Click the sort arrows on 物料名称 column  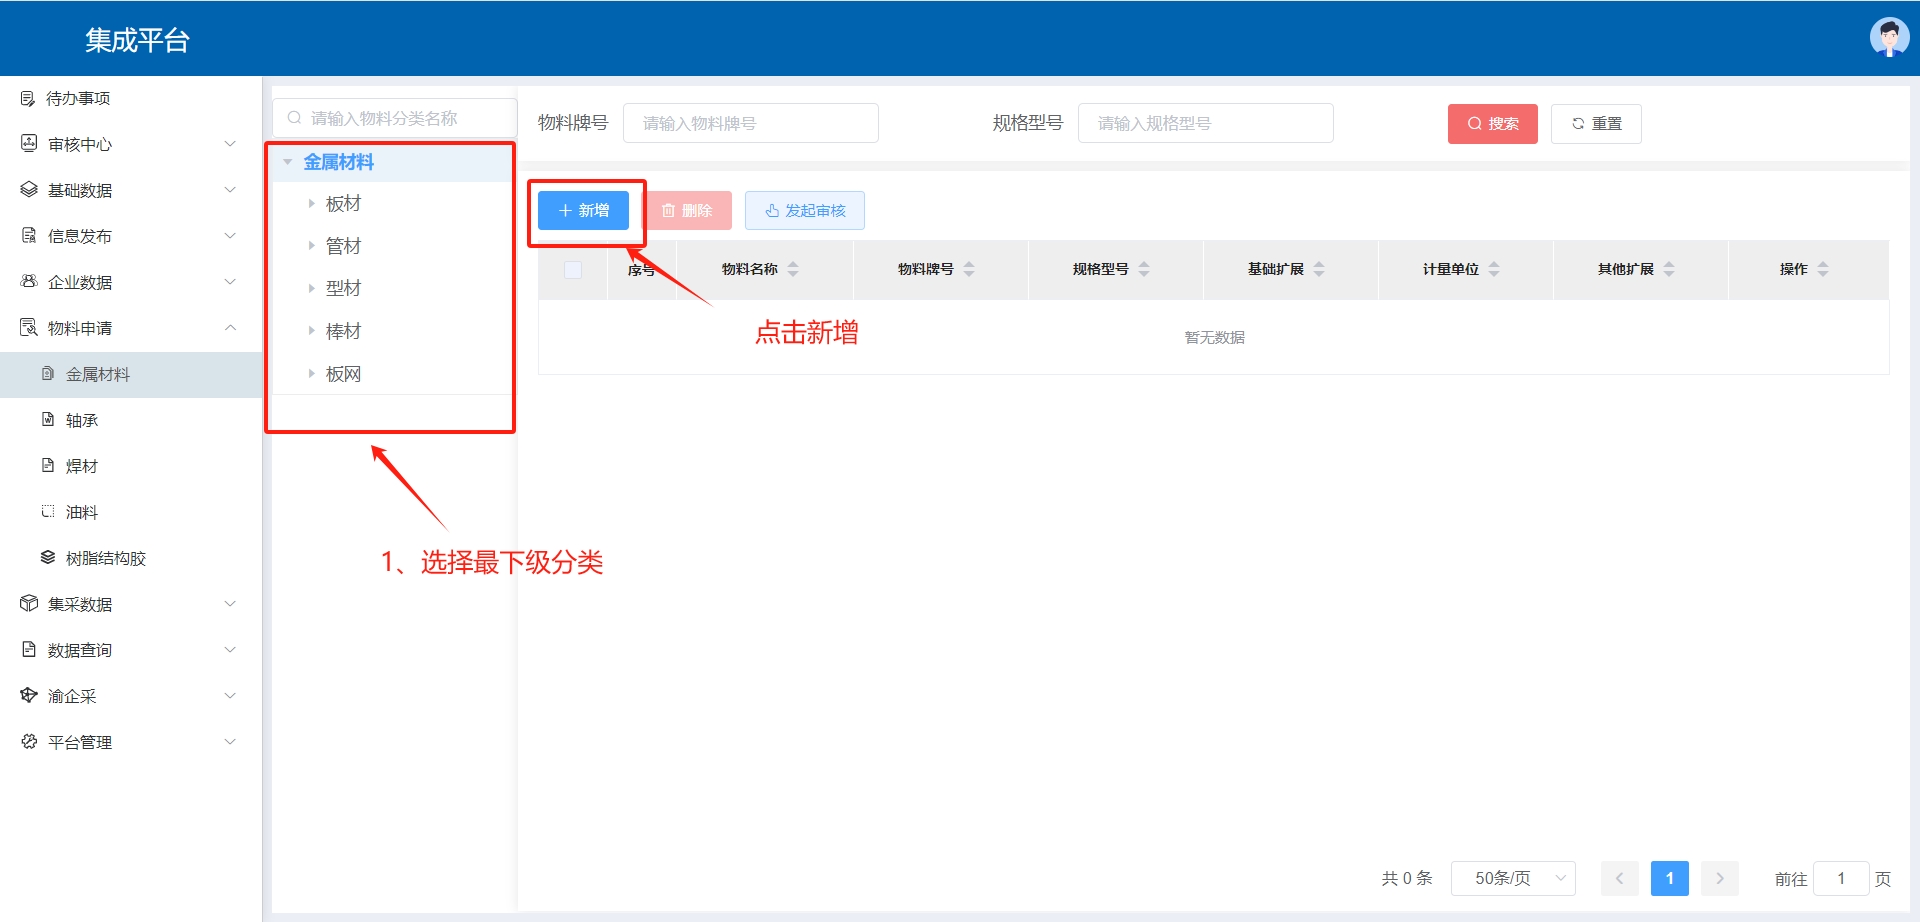[793, 269]
